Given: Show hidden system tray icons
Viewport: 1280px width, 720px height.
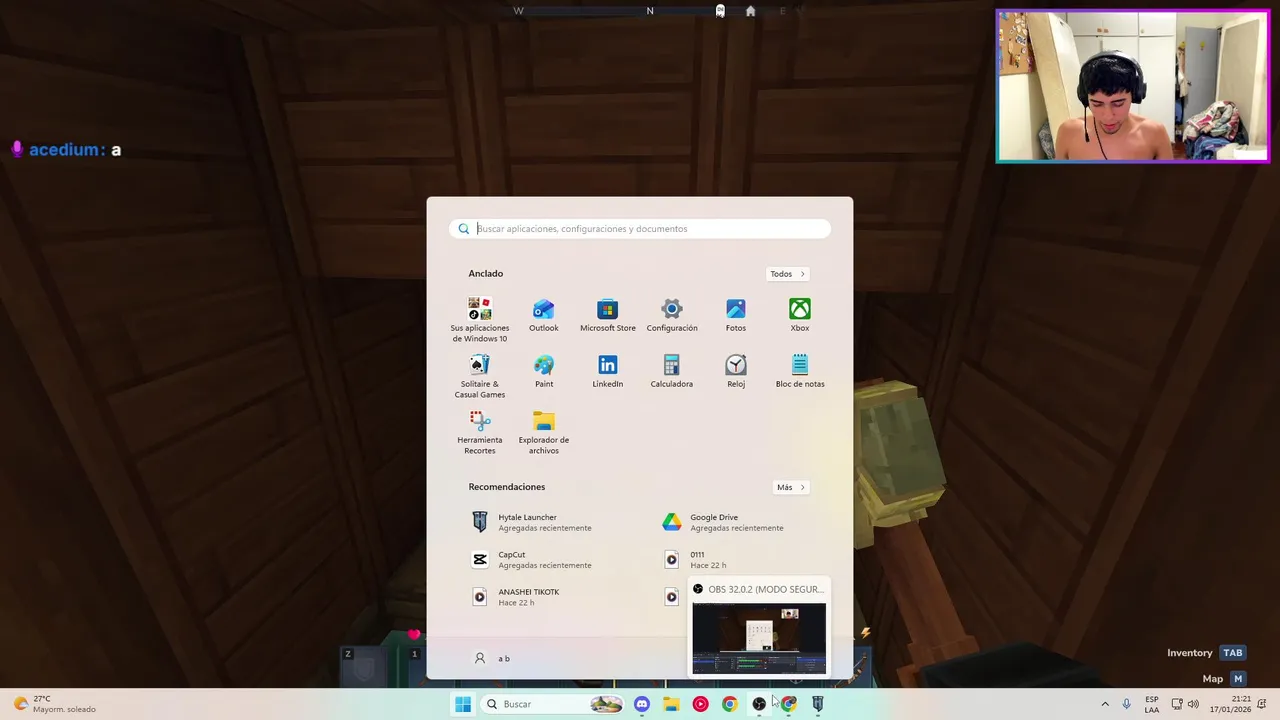Looking at the screenshot, I should tap(1105, 704).
